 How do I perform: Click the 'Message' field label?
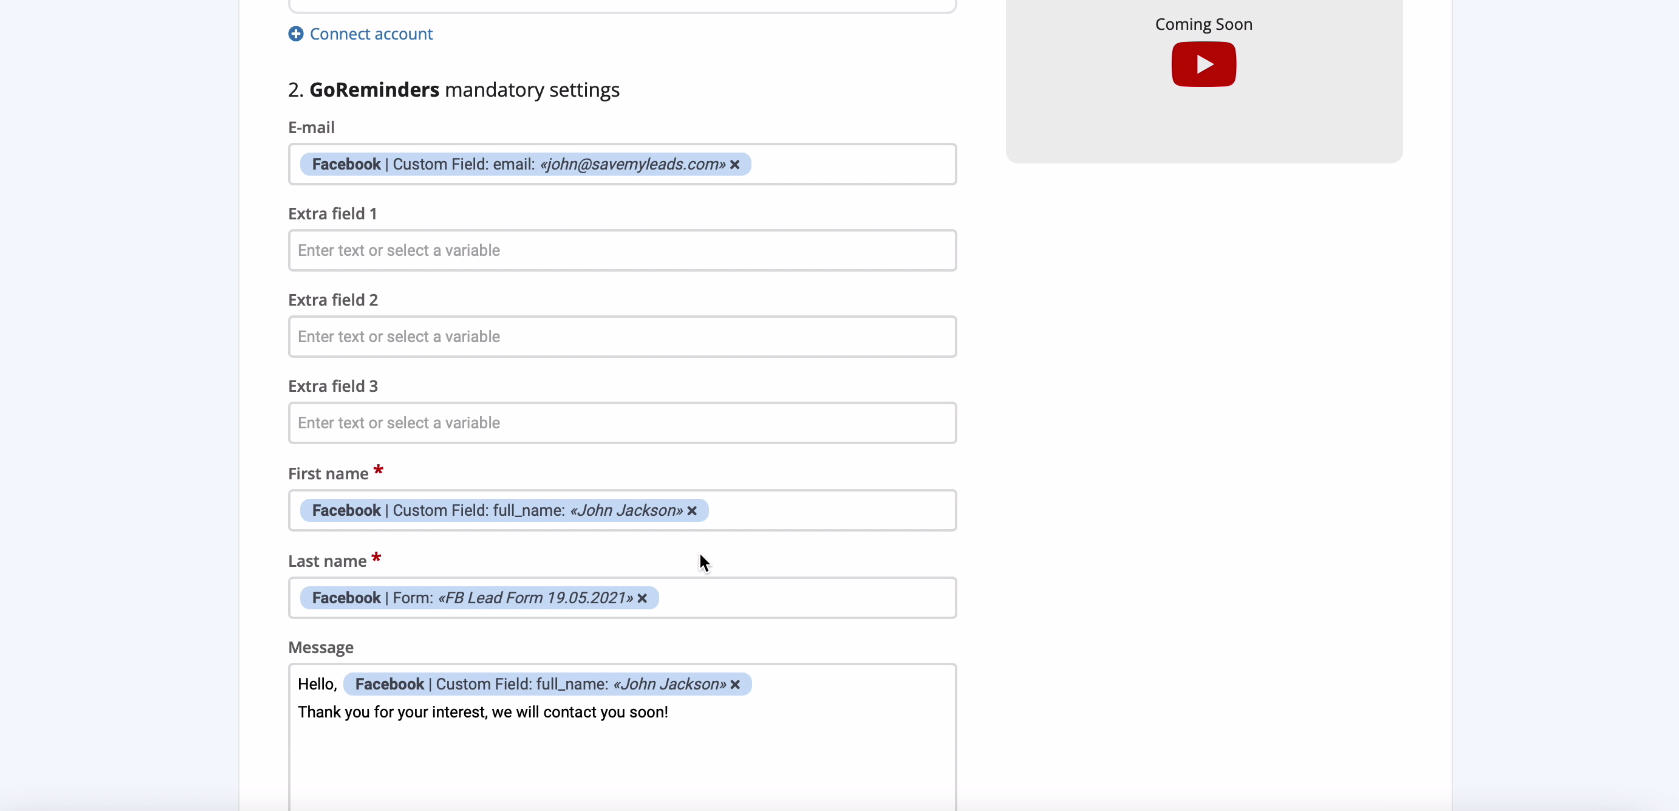(321, 648)
